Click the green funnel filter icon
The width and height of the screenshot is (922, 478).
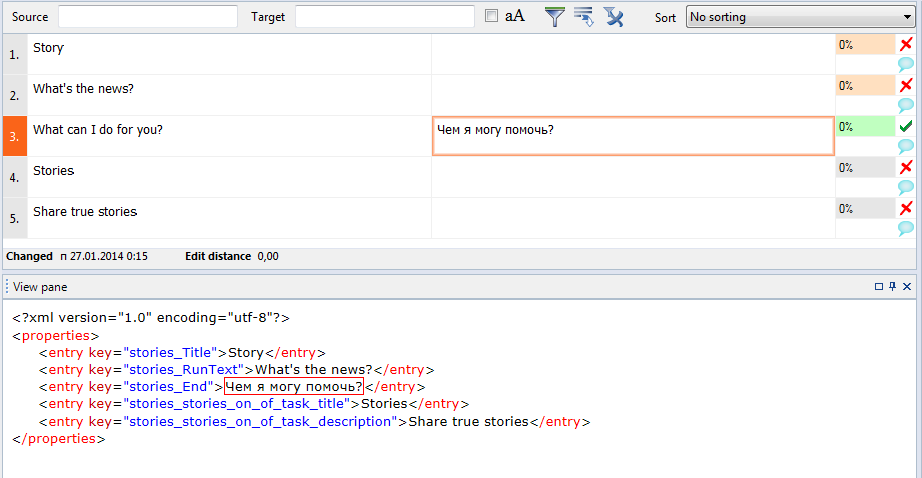(x=555, y=16)
